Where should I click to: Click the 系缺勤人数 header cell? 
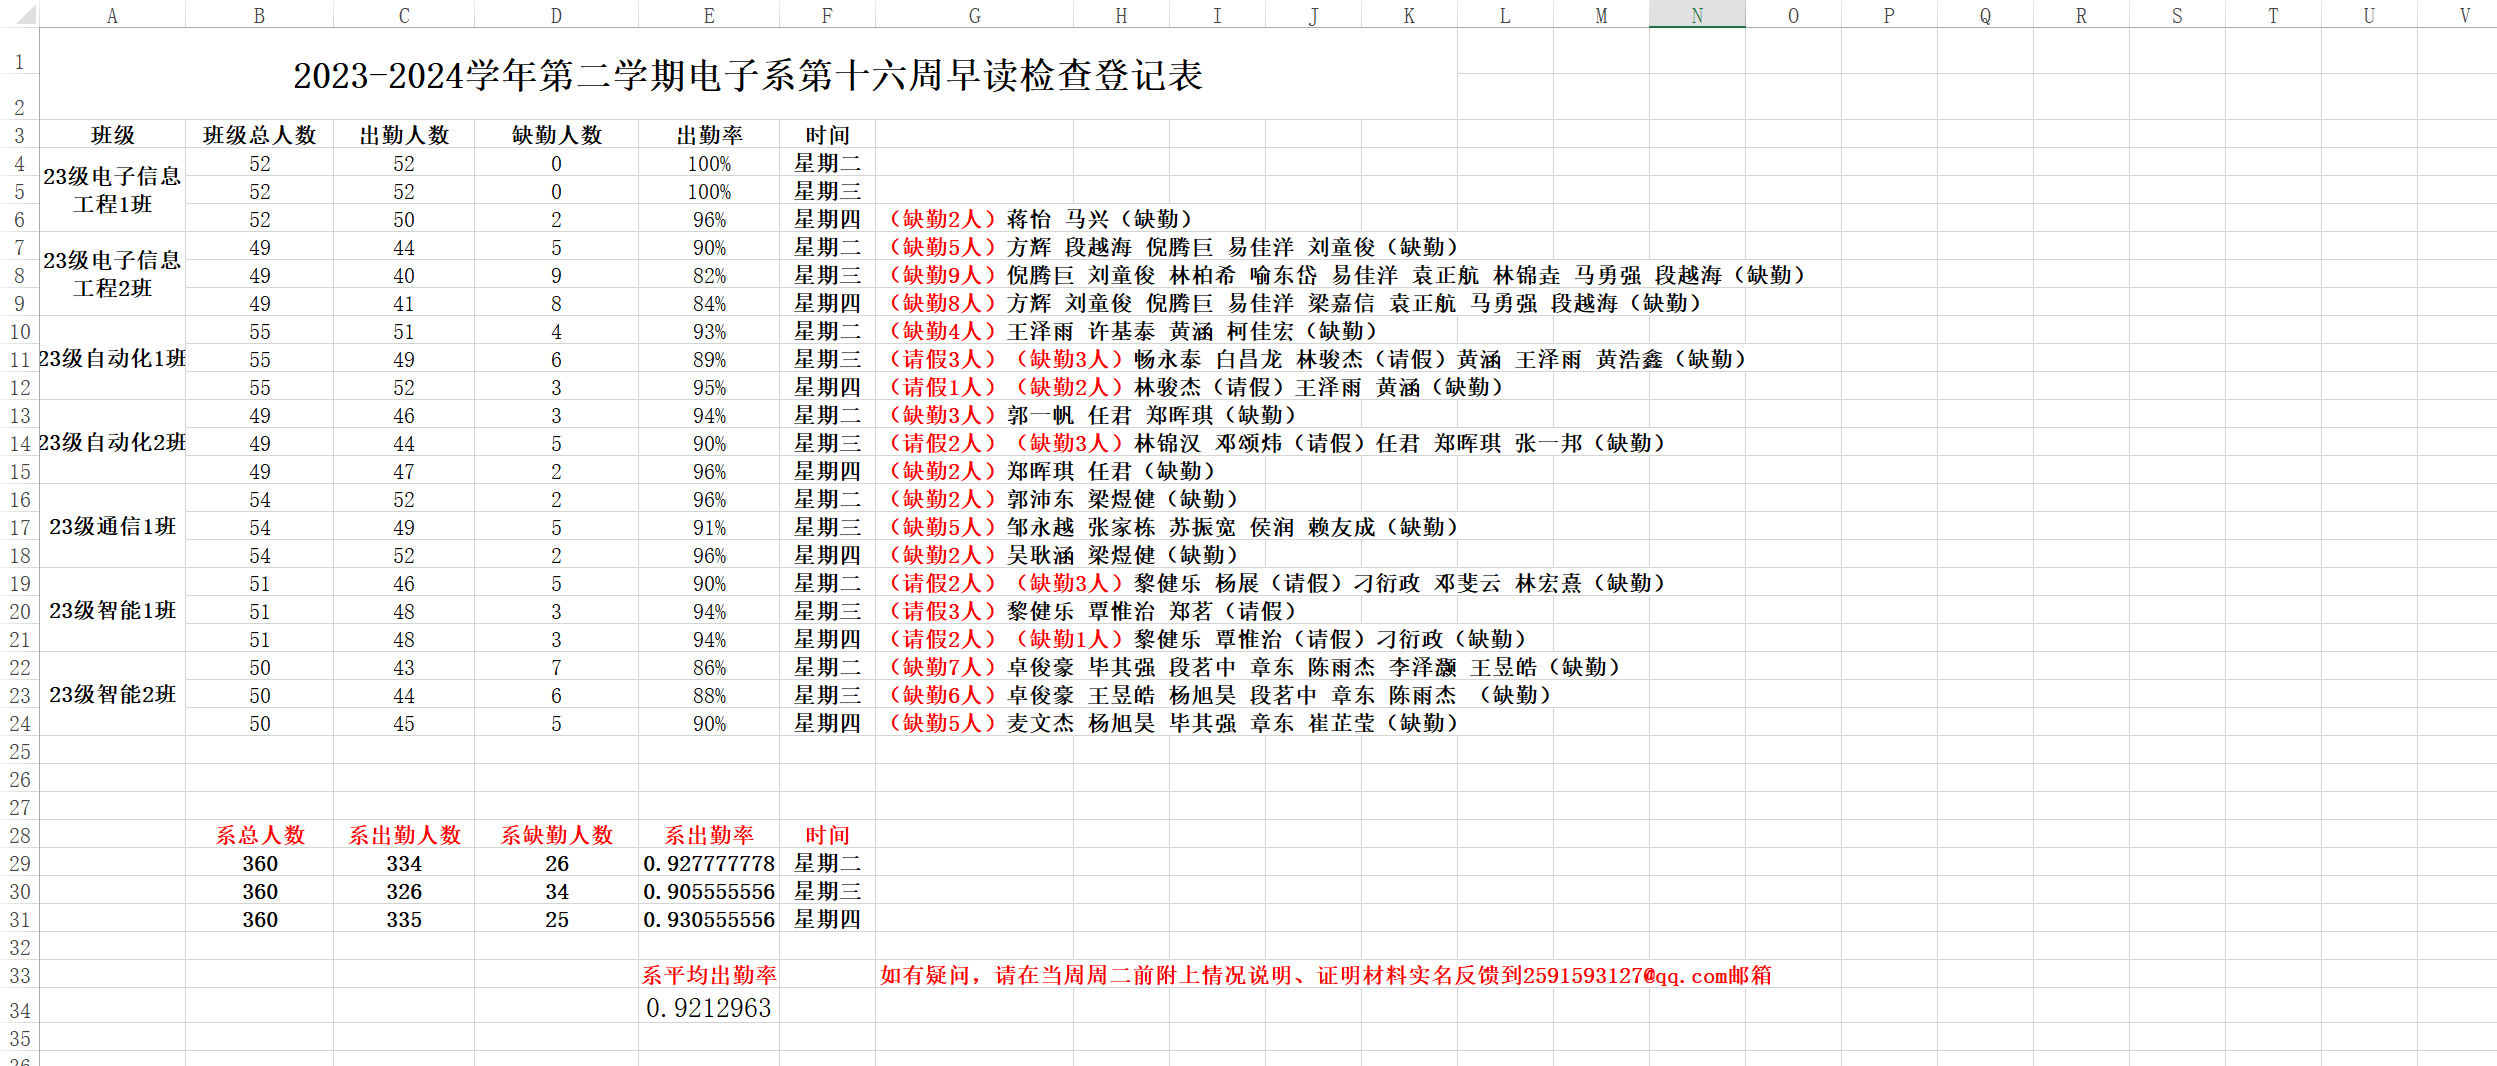(556, 835)
